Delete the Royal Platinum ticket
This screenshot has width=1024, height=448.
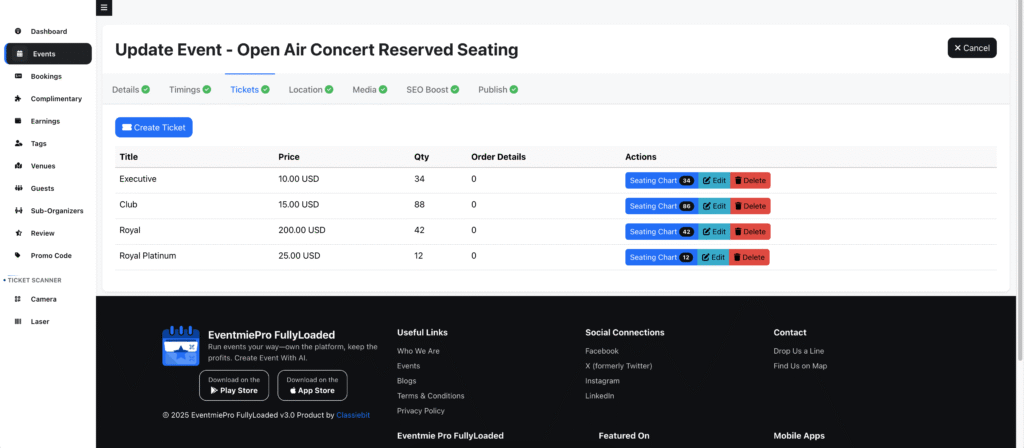tap(749, 257)
